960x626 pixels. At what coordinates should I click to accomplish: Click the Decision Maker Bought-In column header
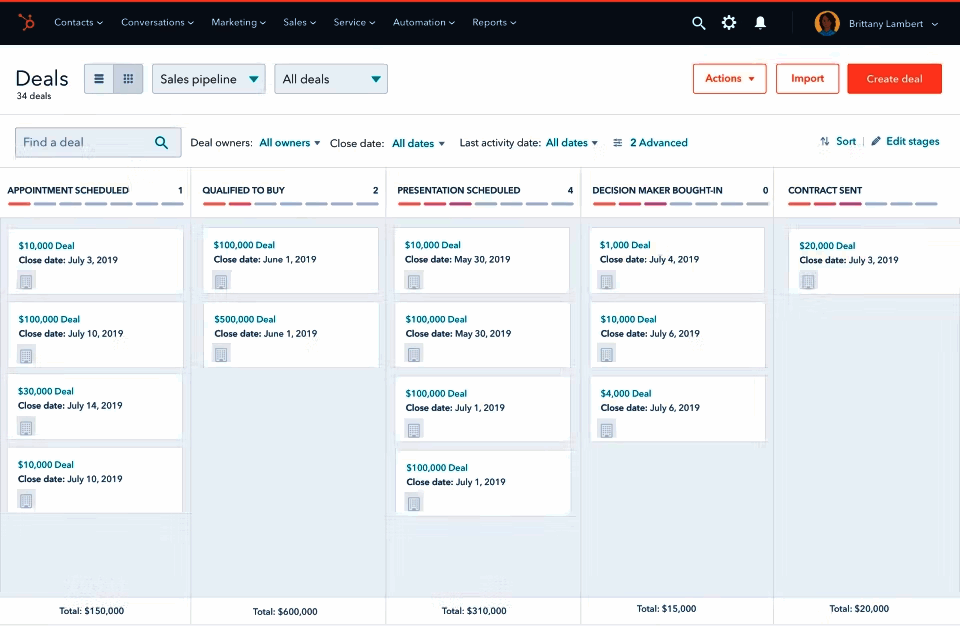[657, 190]
